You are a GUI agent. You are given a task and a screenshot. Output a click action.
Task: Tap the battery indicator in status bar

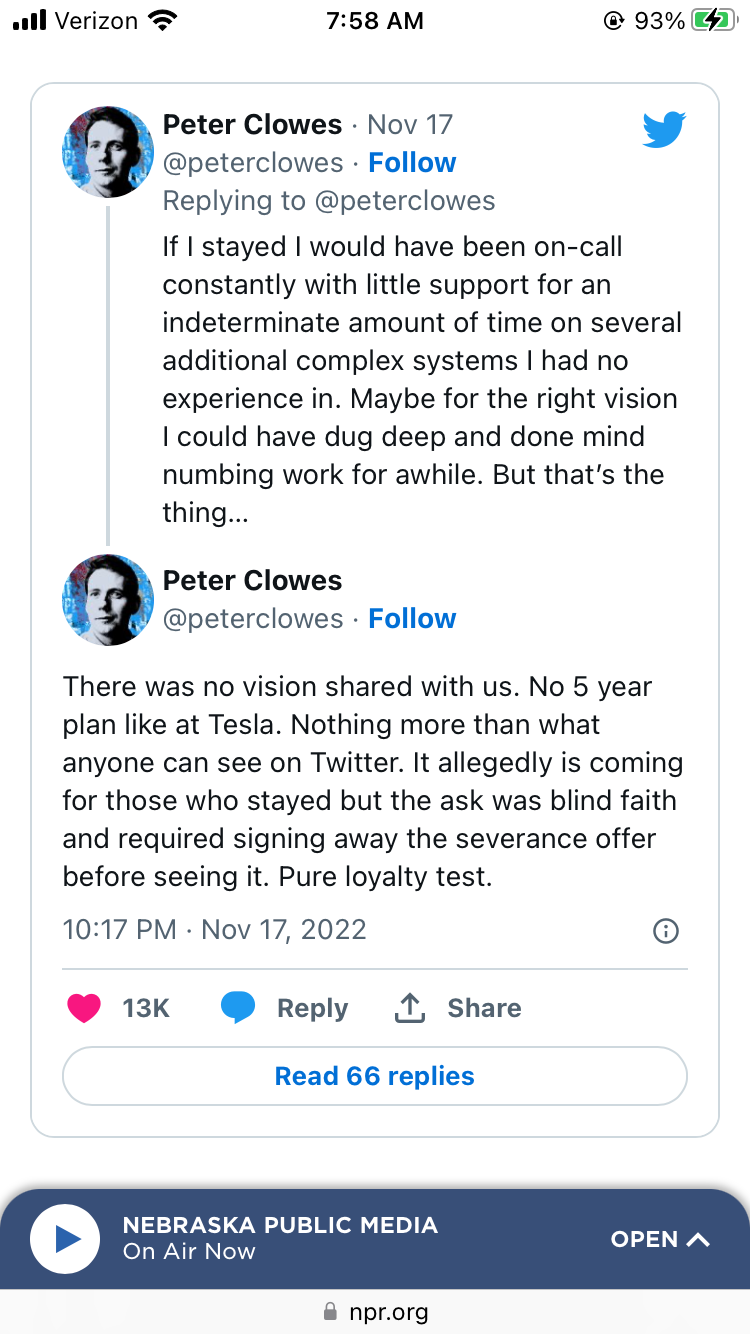[x=712, y=21]
